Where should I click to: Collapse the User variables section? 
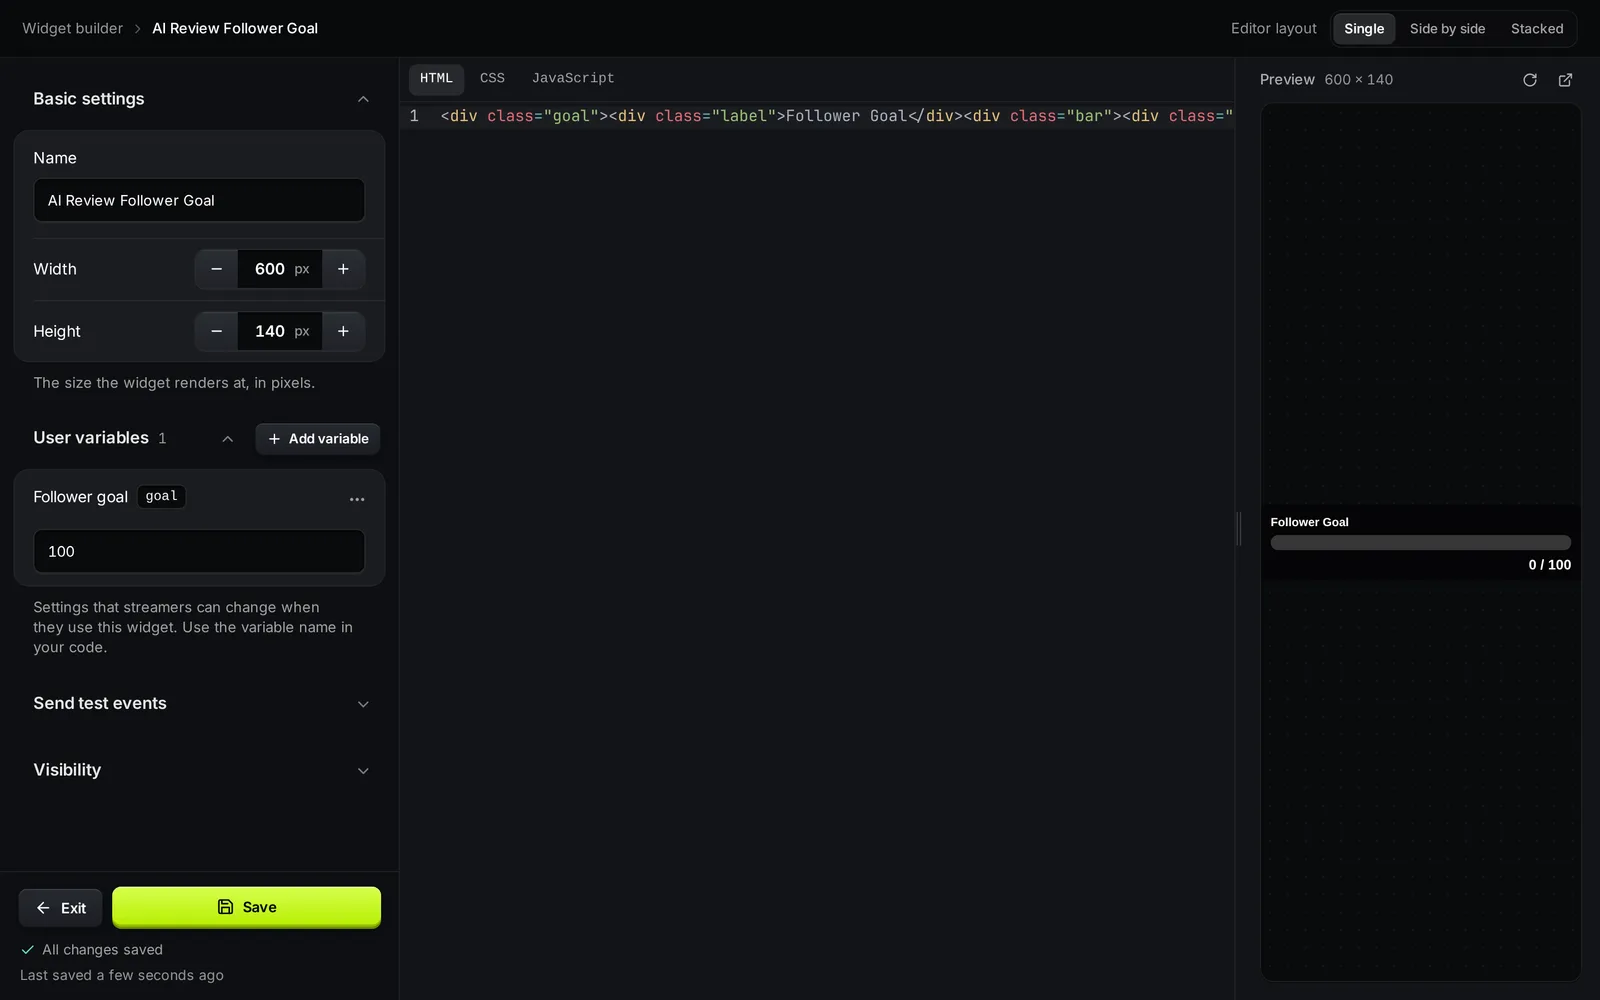(x=227, y=439)
